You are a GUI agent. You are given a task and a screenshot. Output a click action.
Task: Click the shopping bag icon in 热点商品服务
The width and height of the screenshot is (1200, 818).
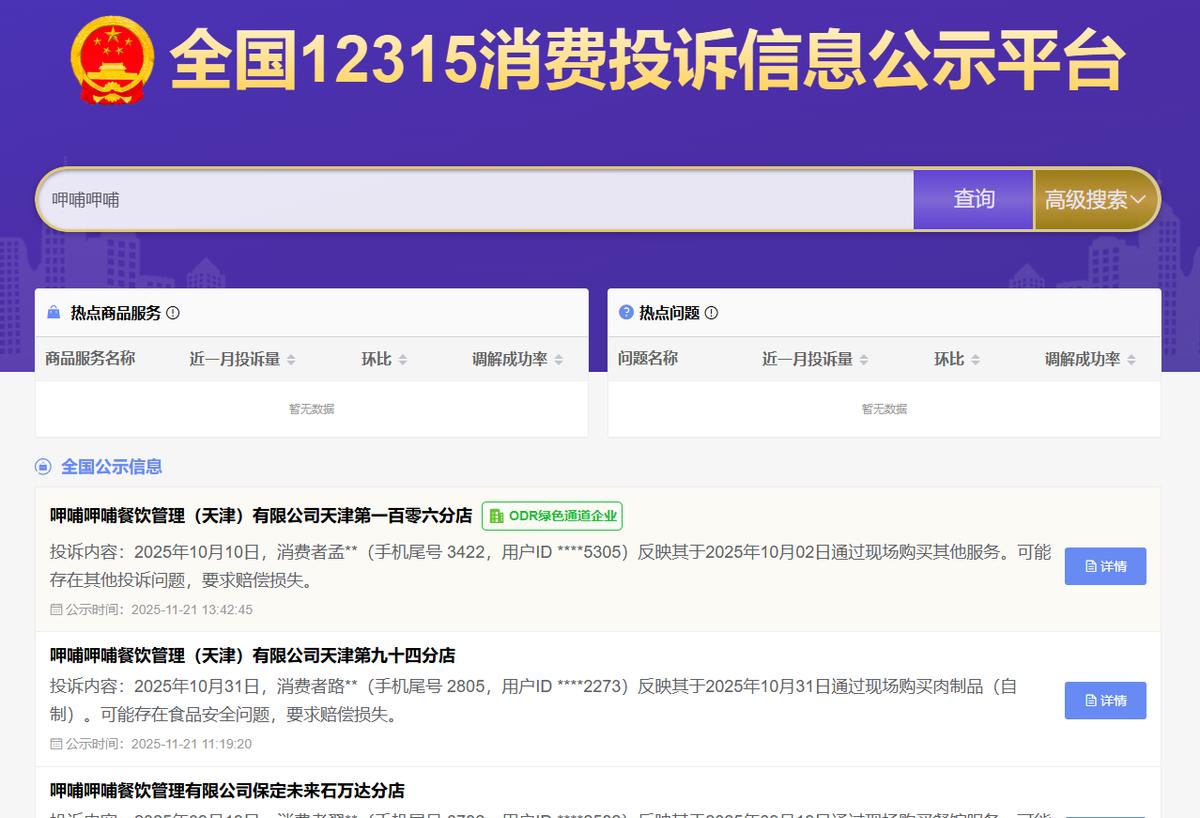pyautogui.click(x=54, y=313)
